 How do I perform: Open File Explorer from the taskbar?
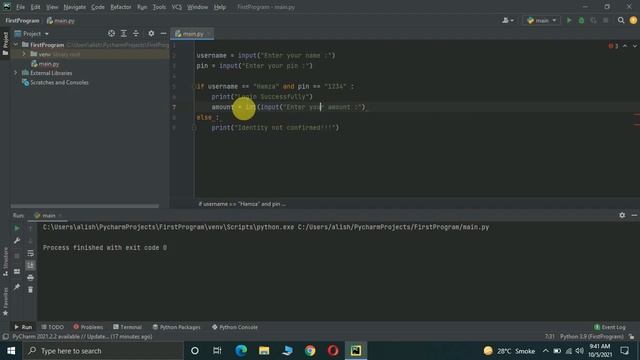pos(264,351)
